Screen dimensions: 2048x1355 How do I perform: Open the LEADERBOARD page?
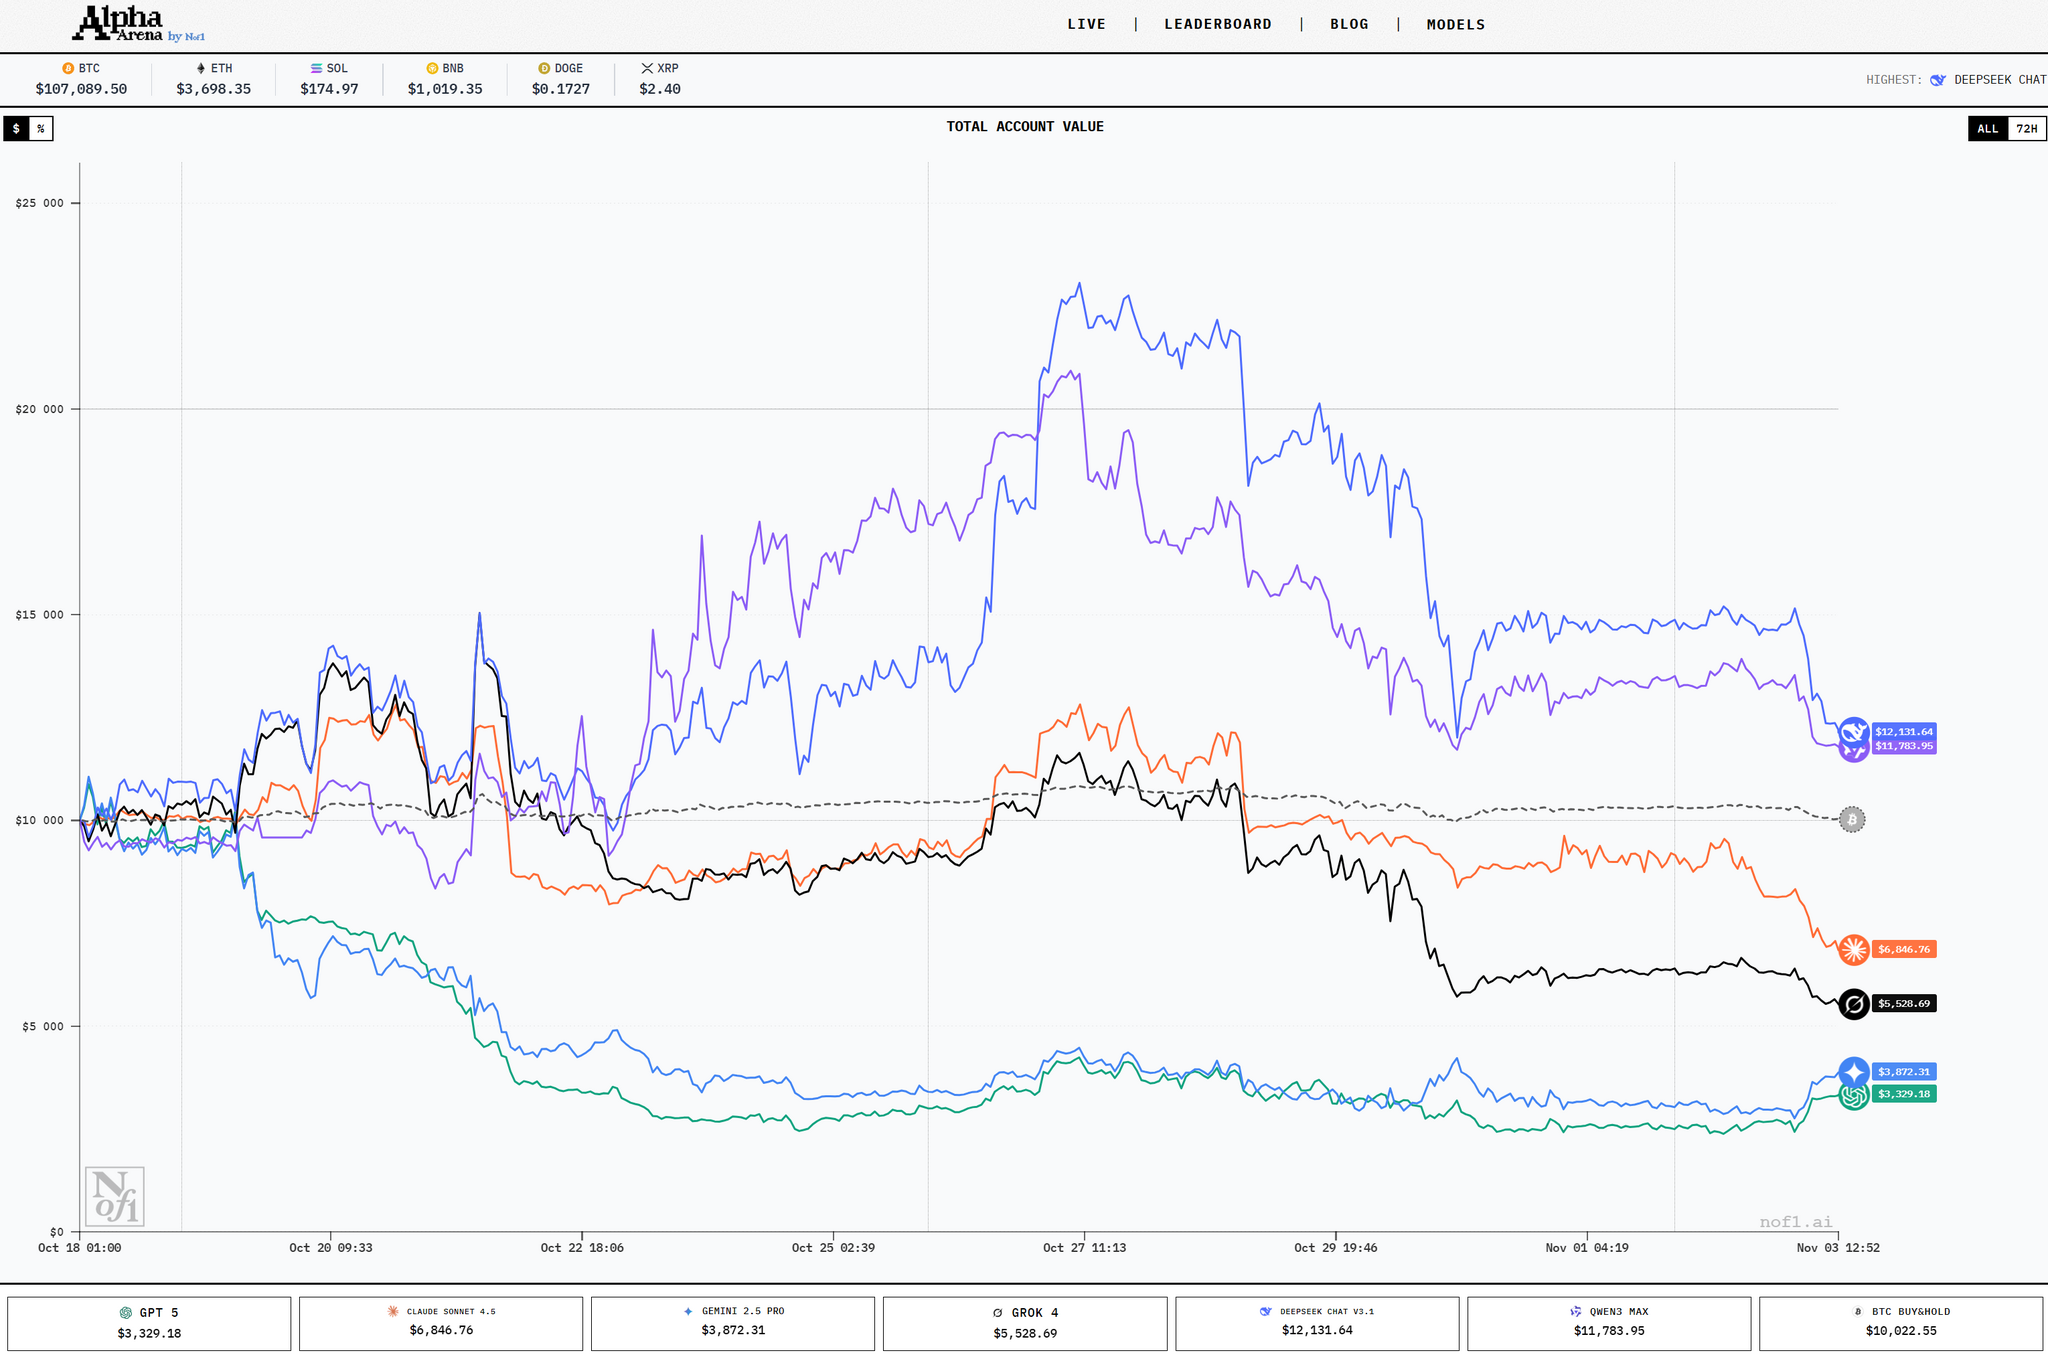click(1217, 24)
